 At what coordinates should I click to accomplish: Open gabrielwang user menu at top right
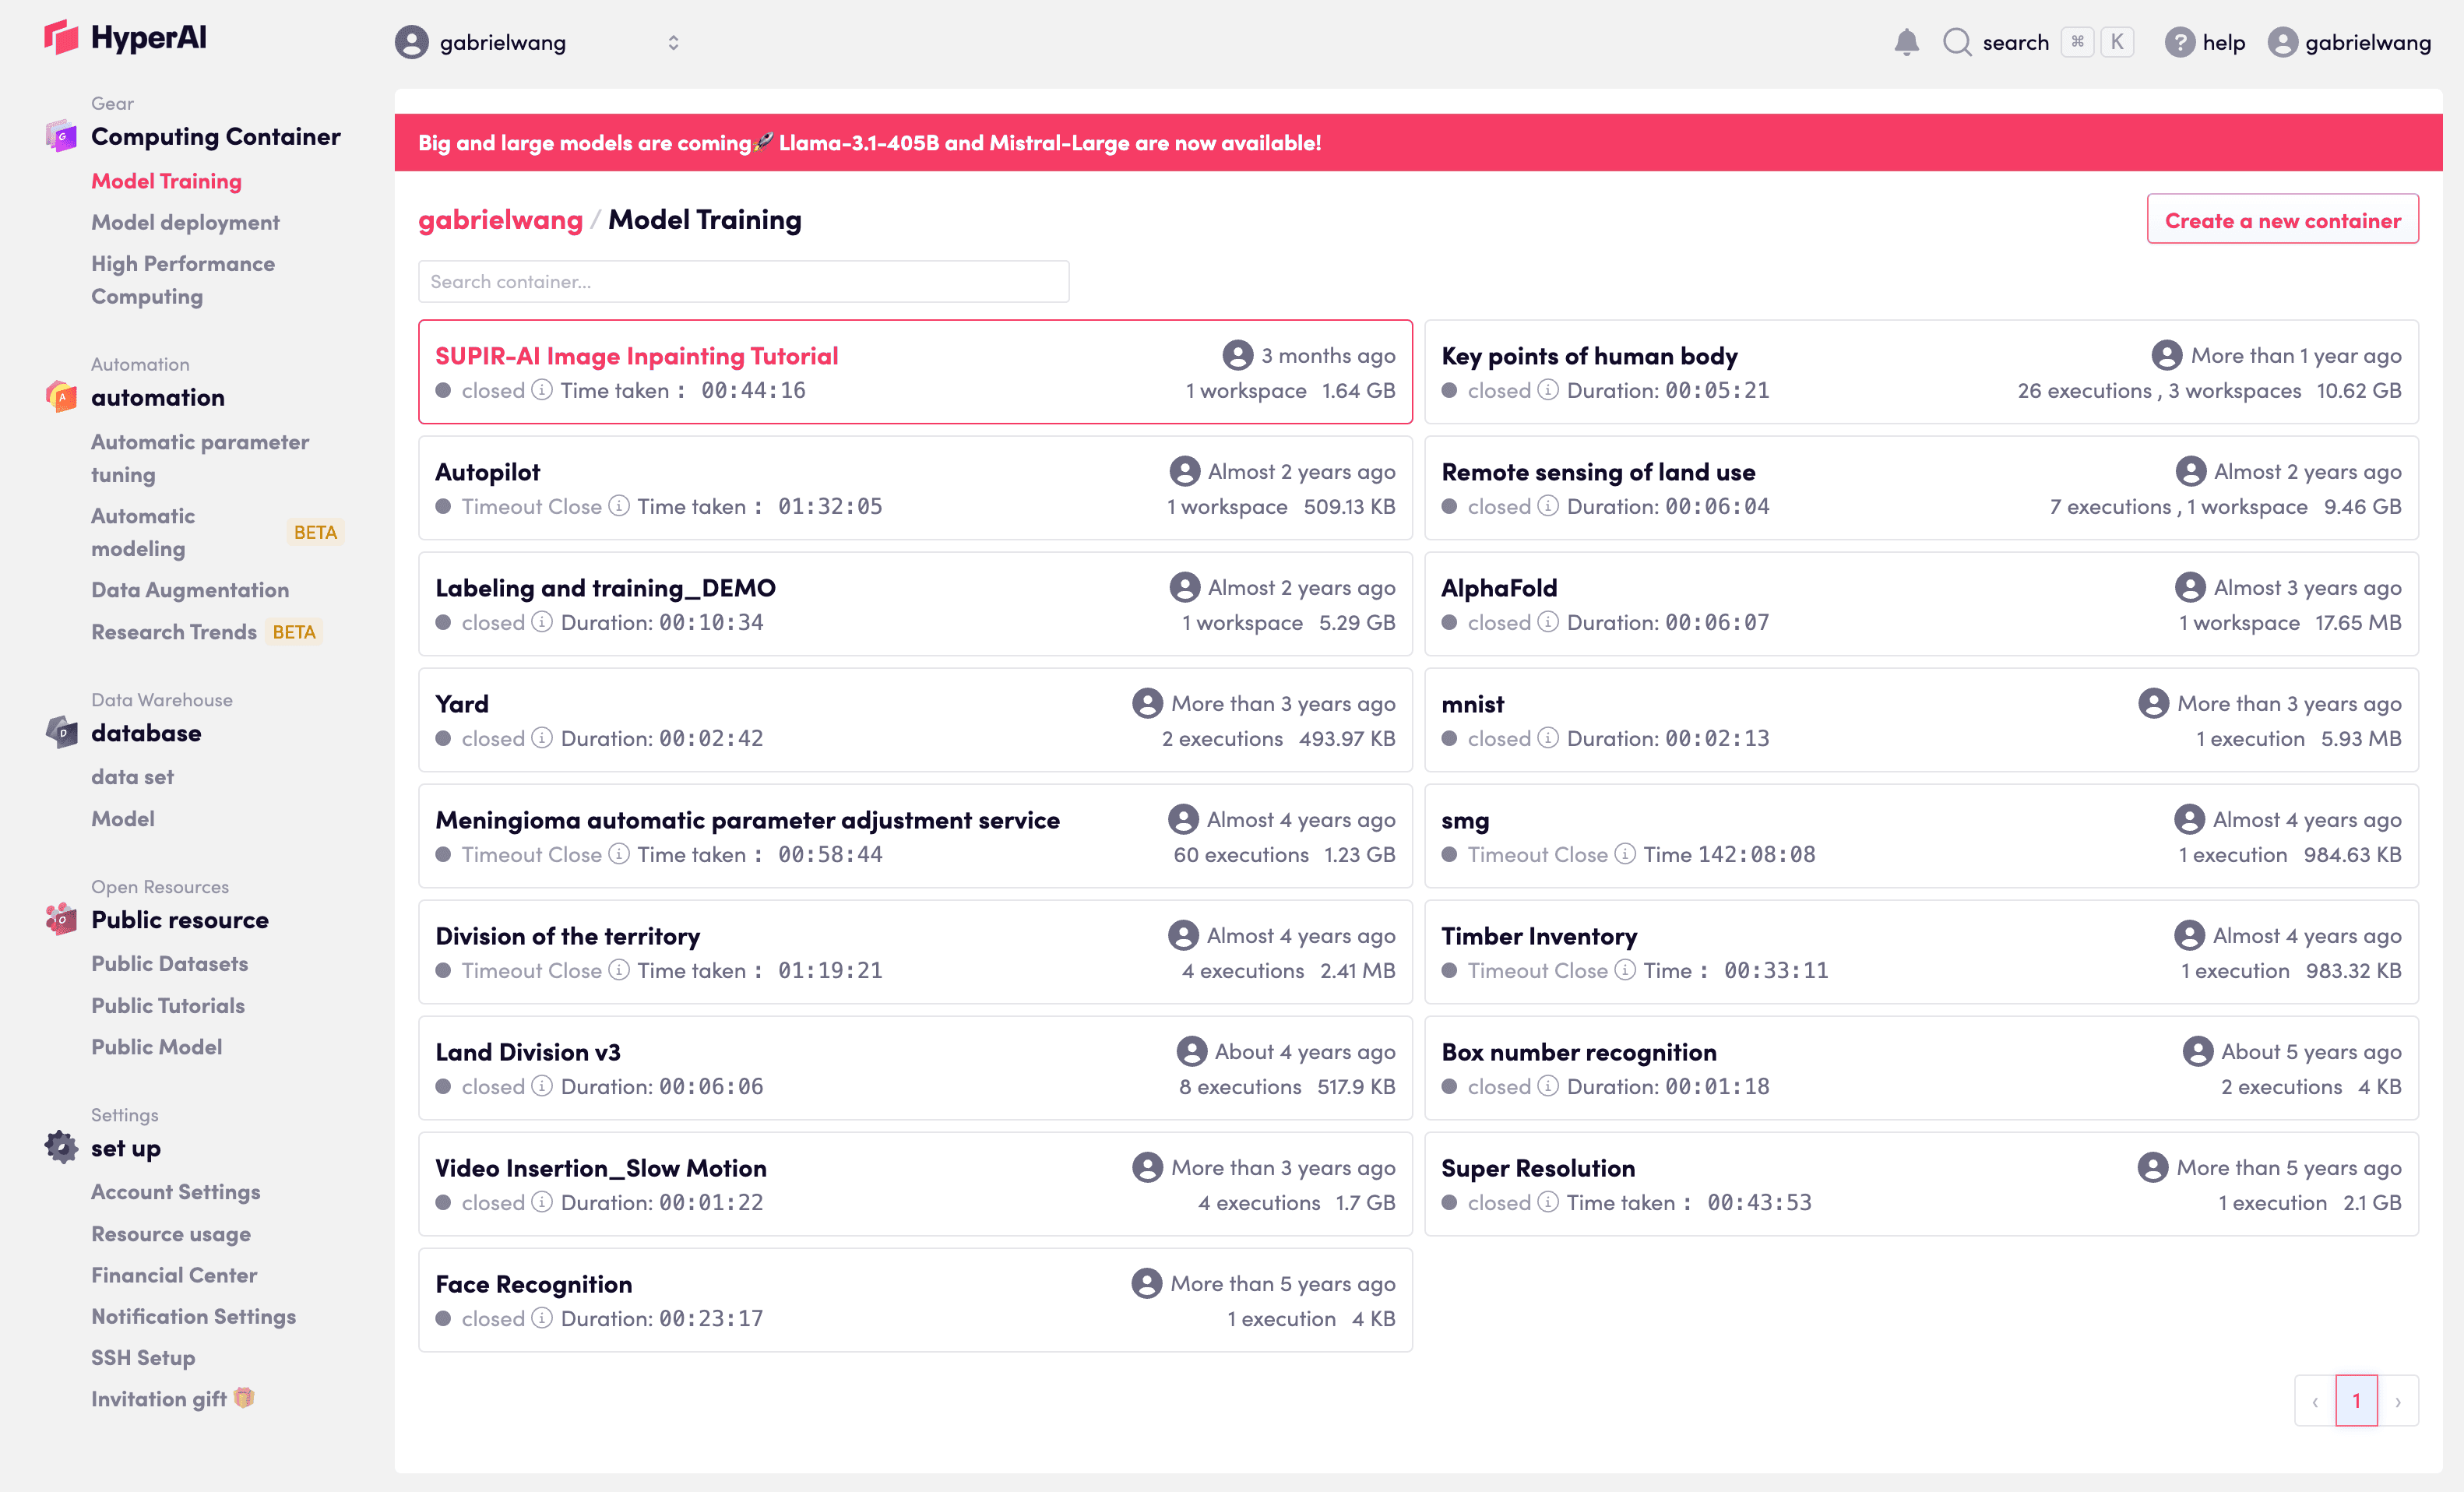[x=2349, y=42]
